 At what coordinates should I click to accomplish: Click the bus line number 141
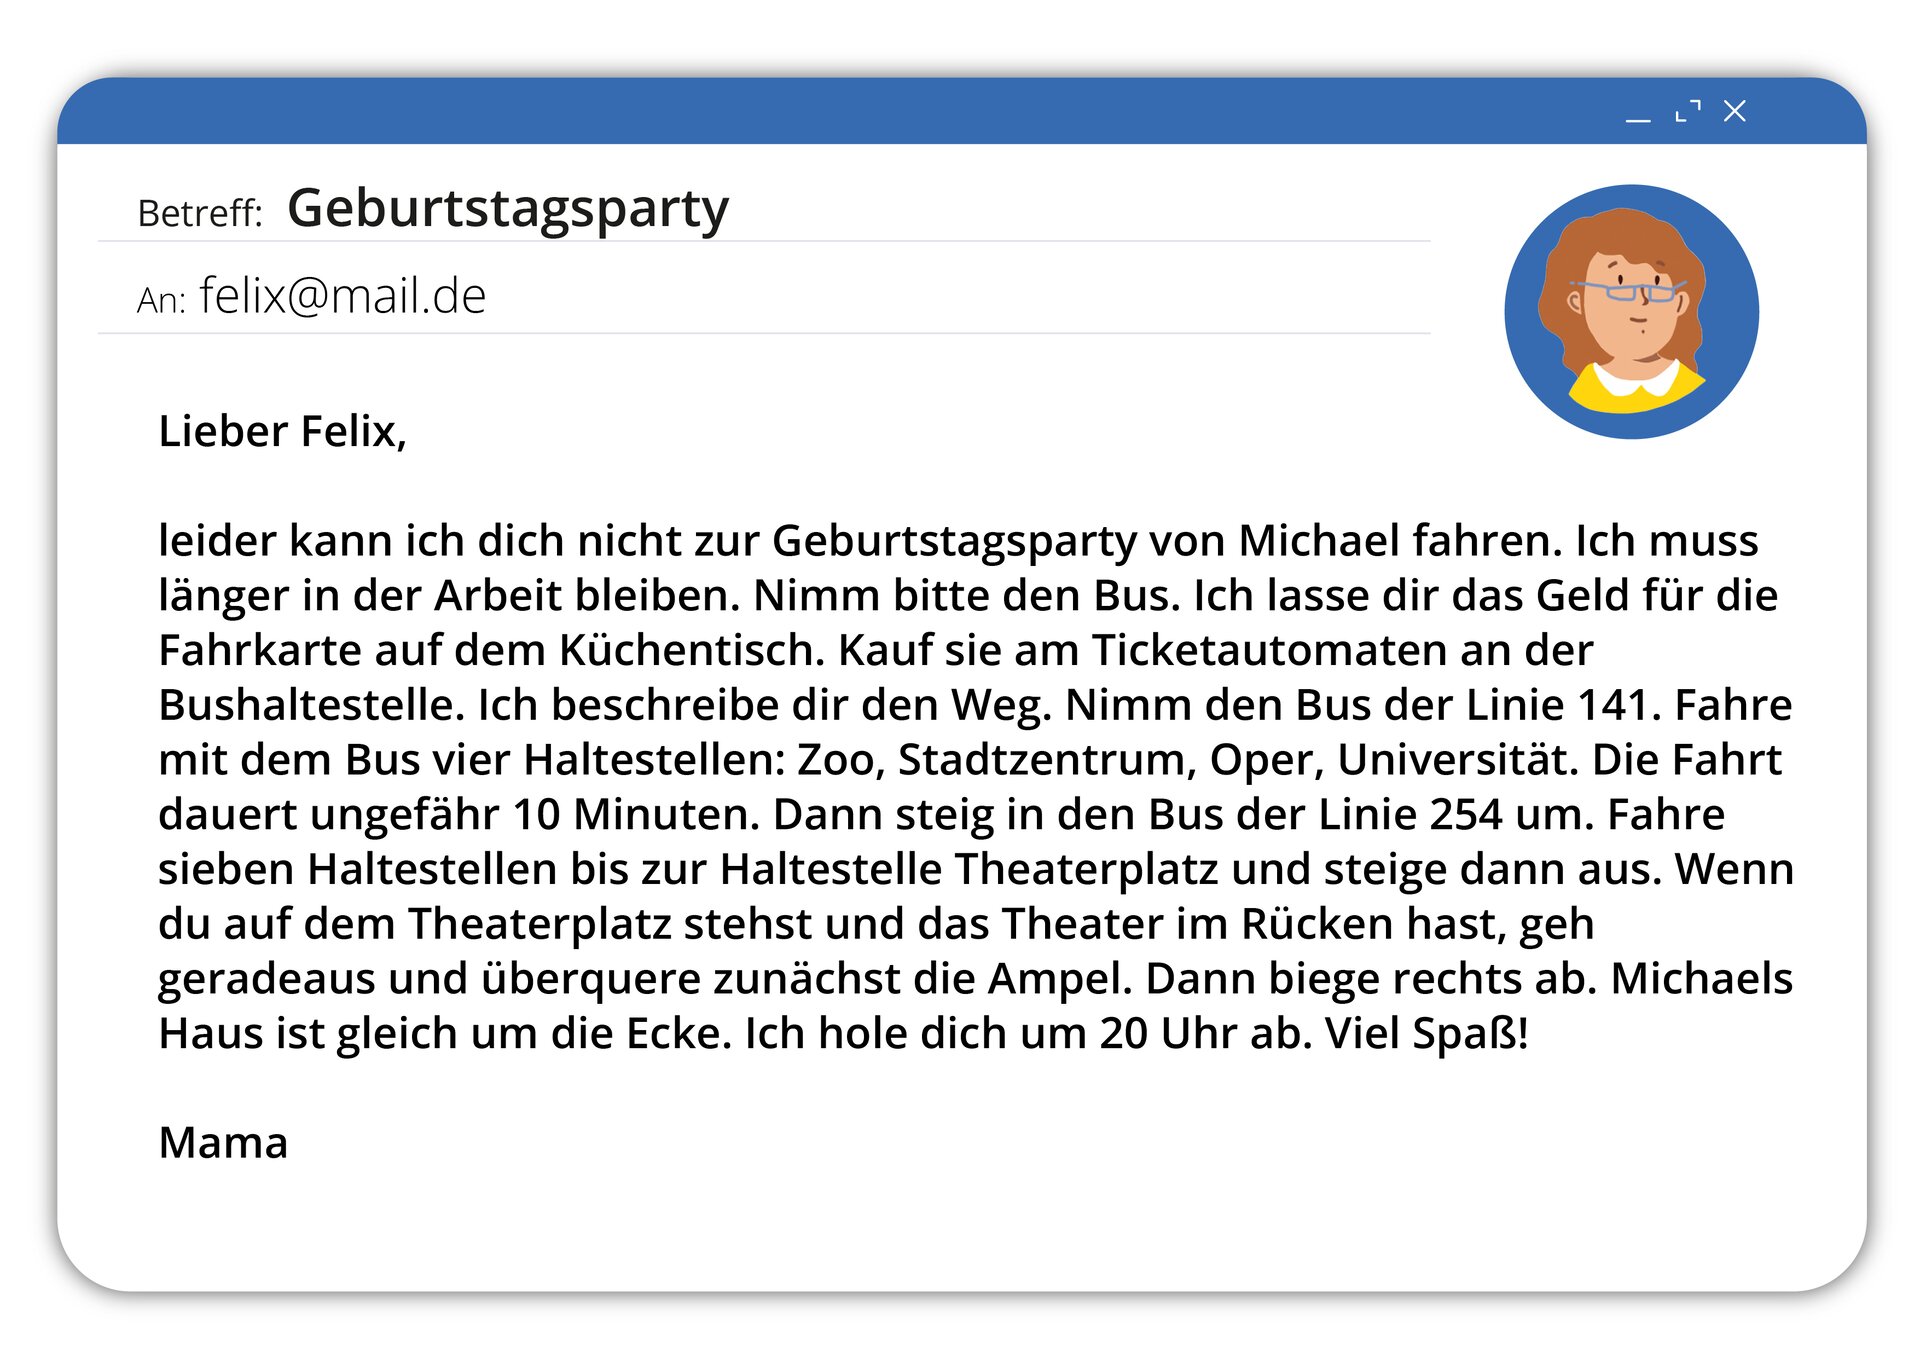click(x=1612, y=705)
